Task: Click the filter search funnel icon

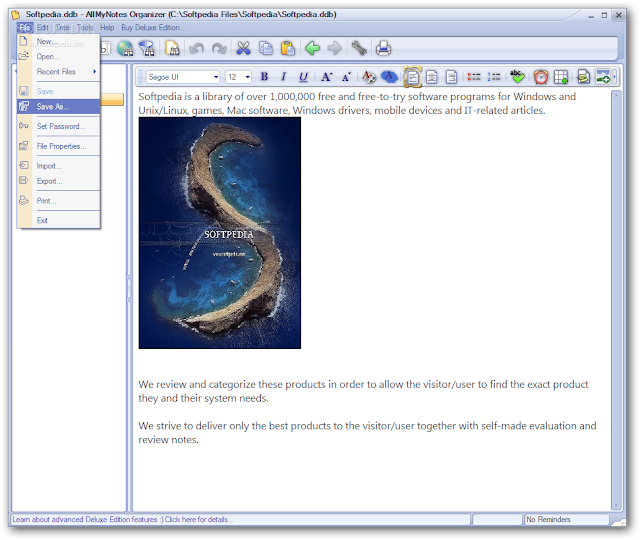Action: click(147, 48)
